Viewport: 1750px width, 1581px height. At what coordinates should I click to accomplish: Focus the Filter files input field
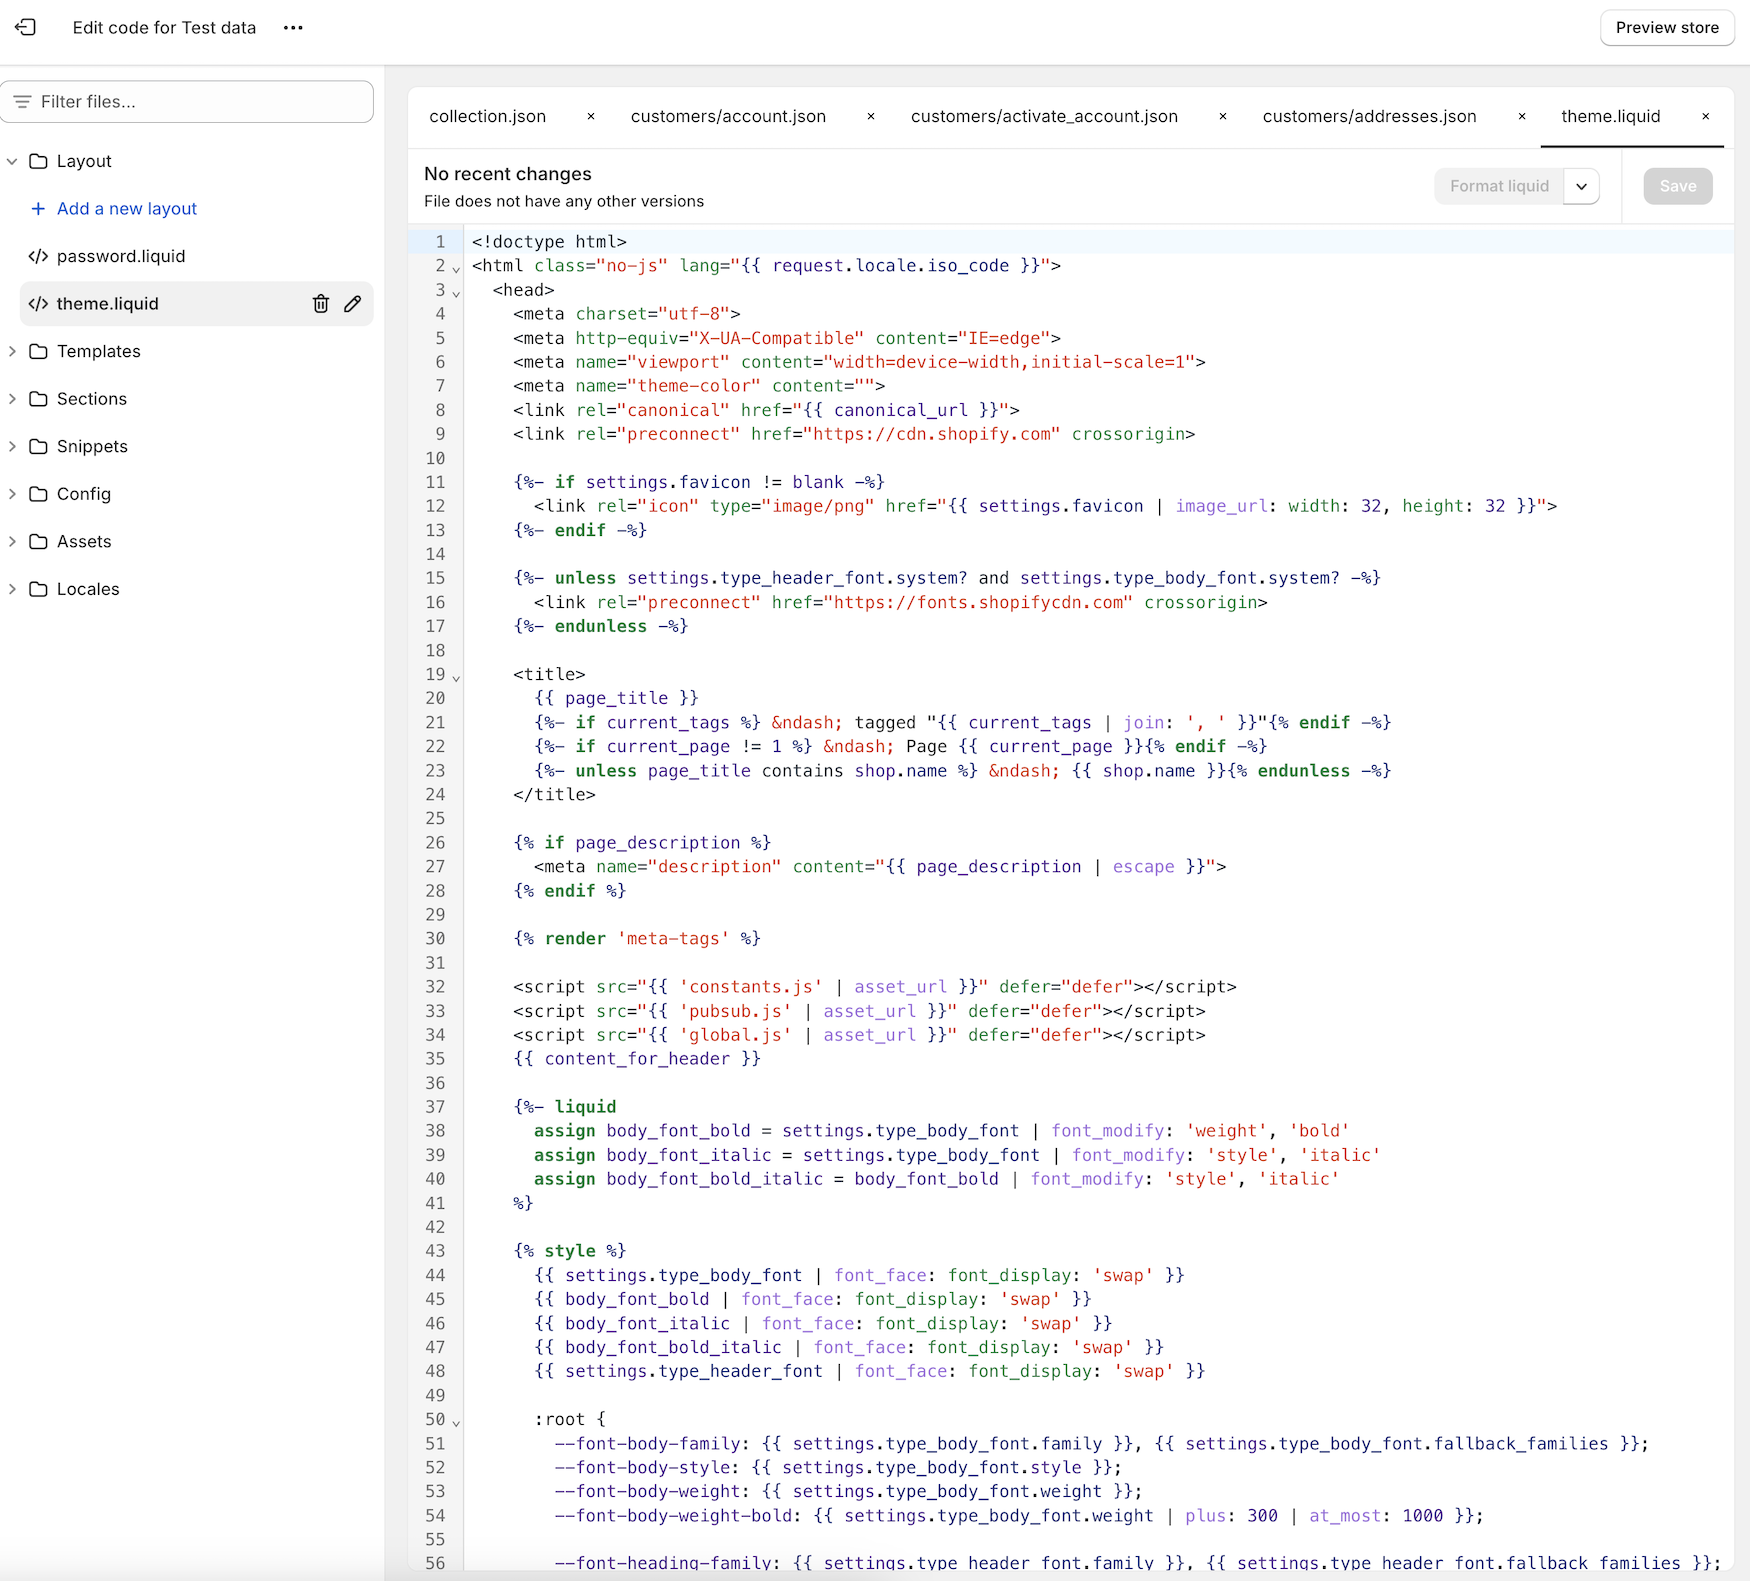(187, 102)
